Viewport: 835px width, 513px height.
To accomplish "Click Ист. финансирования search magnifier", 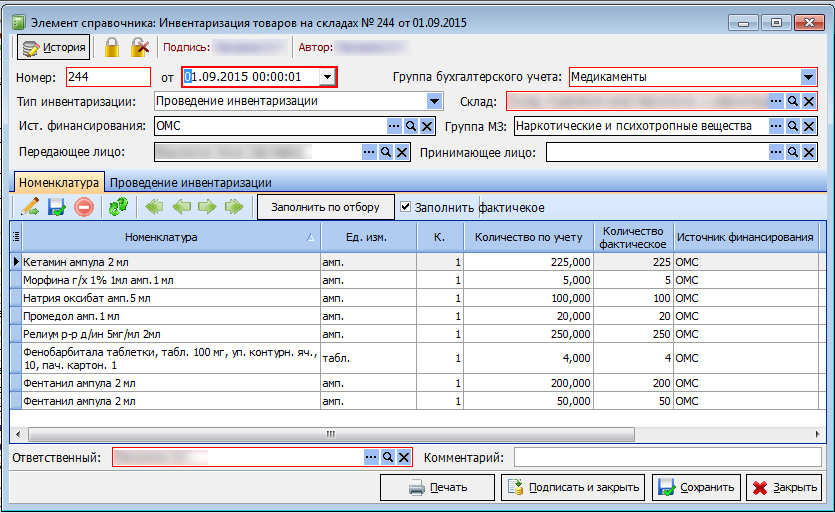I will point(411,126).
